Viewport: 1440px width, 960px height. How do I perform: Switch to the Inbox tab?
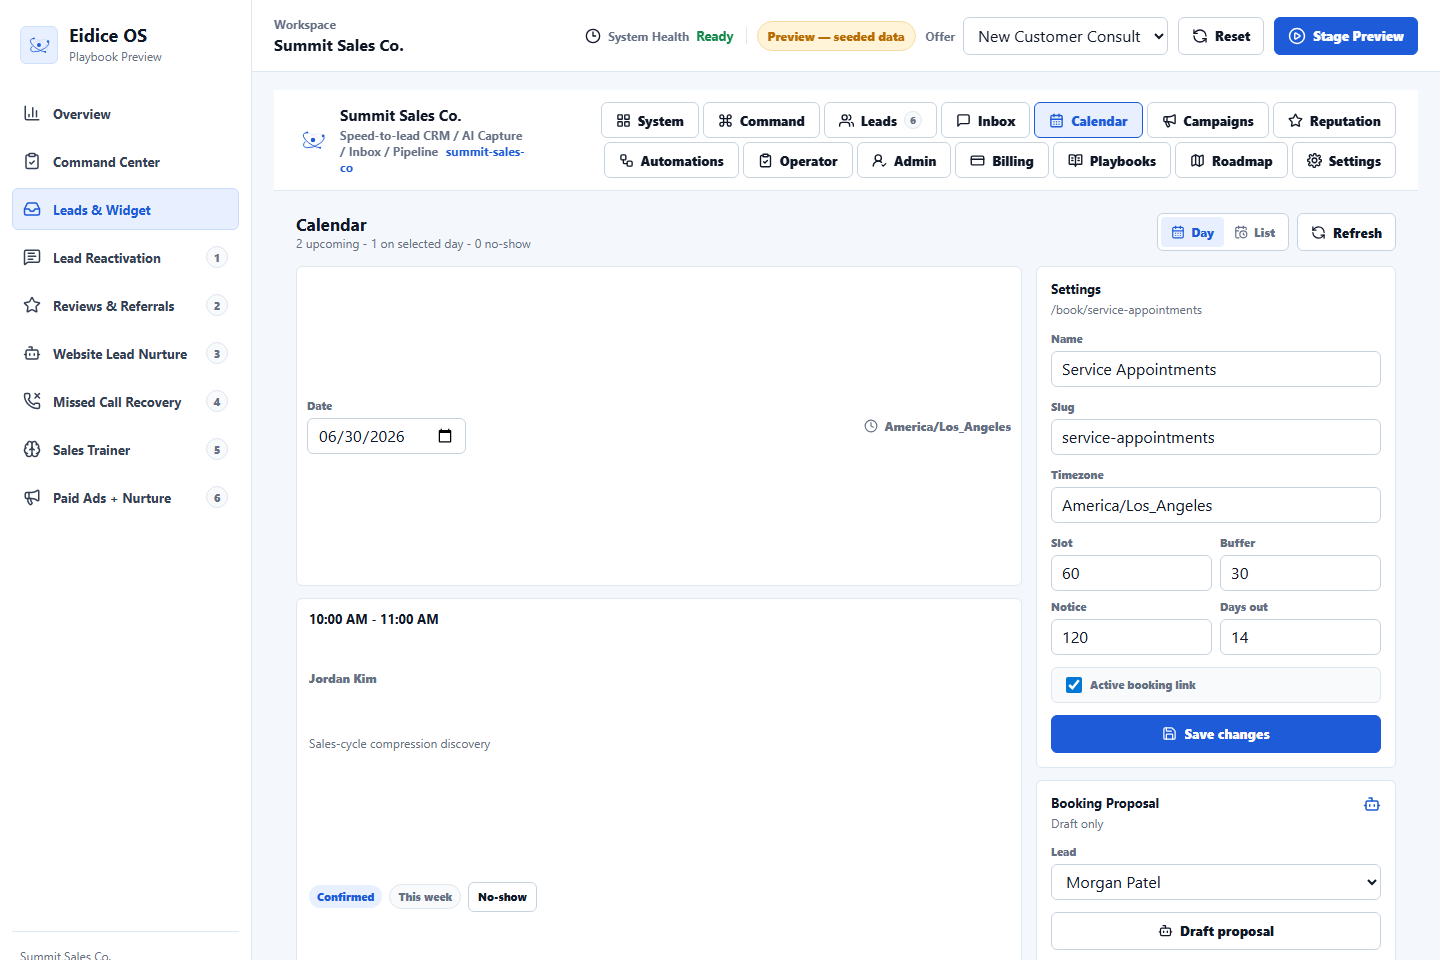[x=986, y=121]
